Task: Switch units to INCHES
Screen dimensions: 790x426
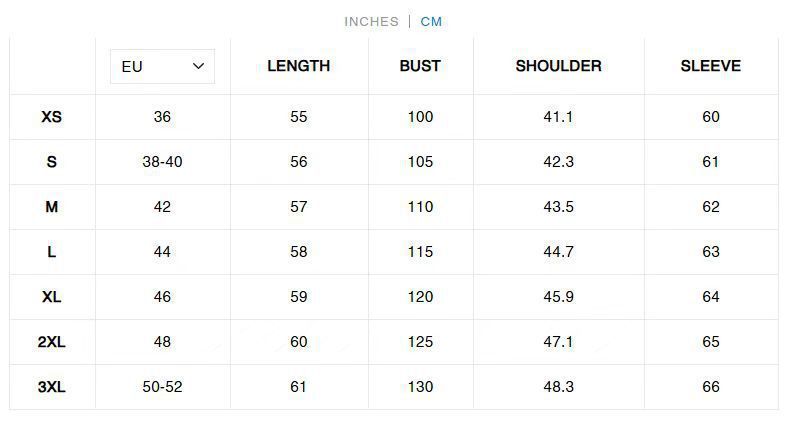Action: click(371, 21)
